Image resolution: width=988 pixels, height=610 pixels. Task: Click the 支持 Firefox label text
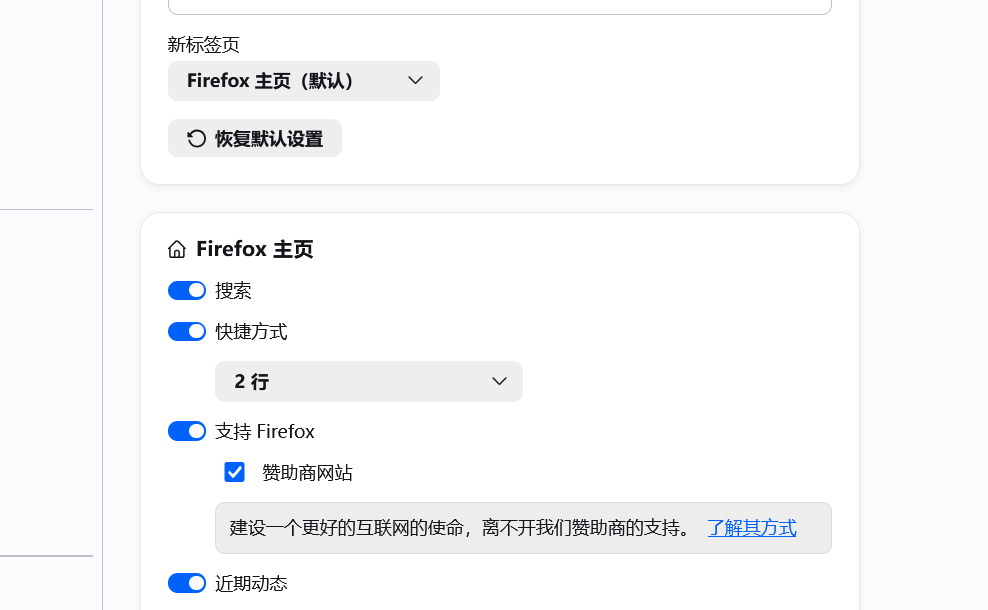point(265,432)
